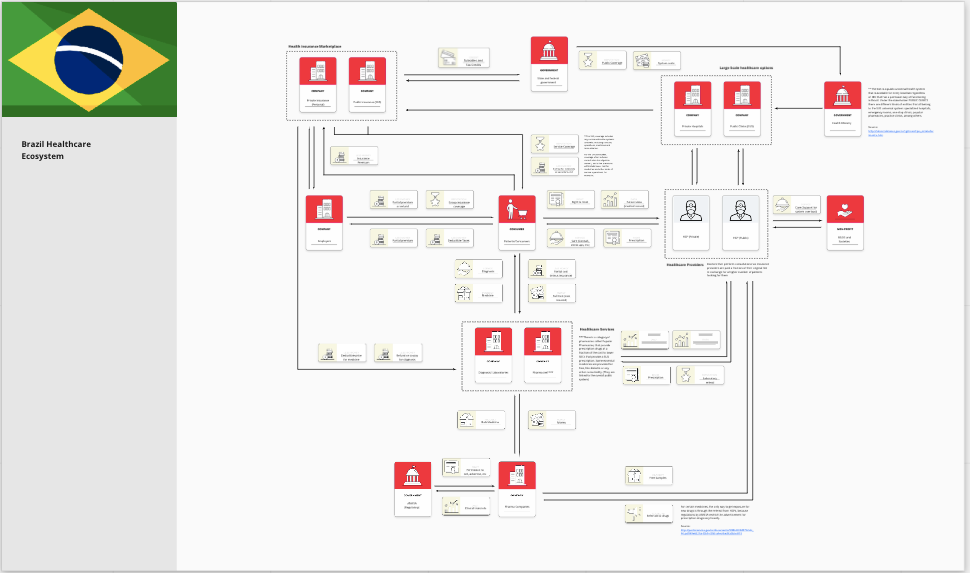Click the State and federal government card
Viewport: 970px width, 573px height.
[x=549, y=64]
